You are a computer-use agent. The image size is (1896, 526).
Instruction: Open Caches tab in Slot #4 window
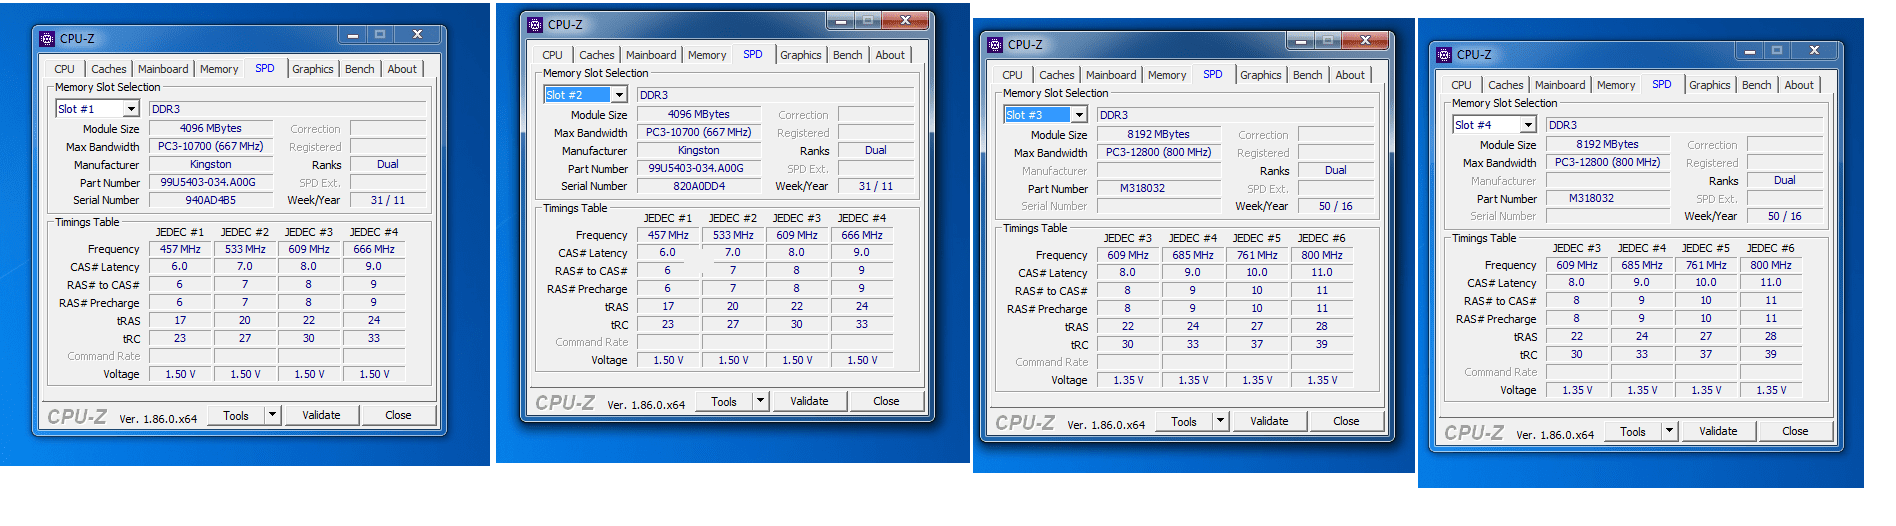(x=1506, y=85)
